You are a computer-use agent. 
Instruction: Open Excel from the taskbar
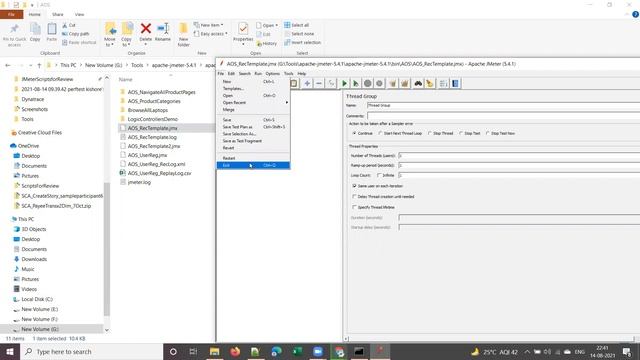tap(297, 351)
